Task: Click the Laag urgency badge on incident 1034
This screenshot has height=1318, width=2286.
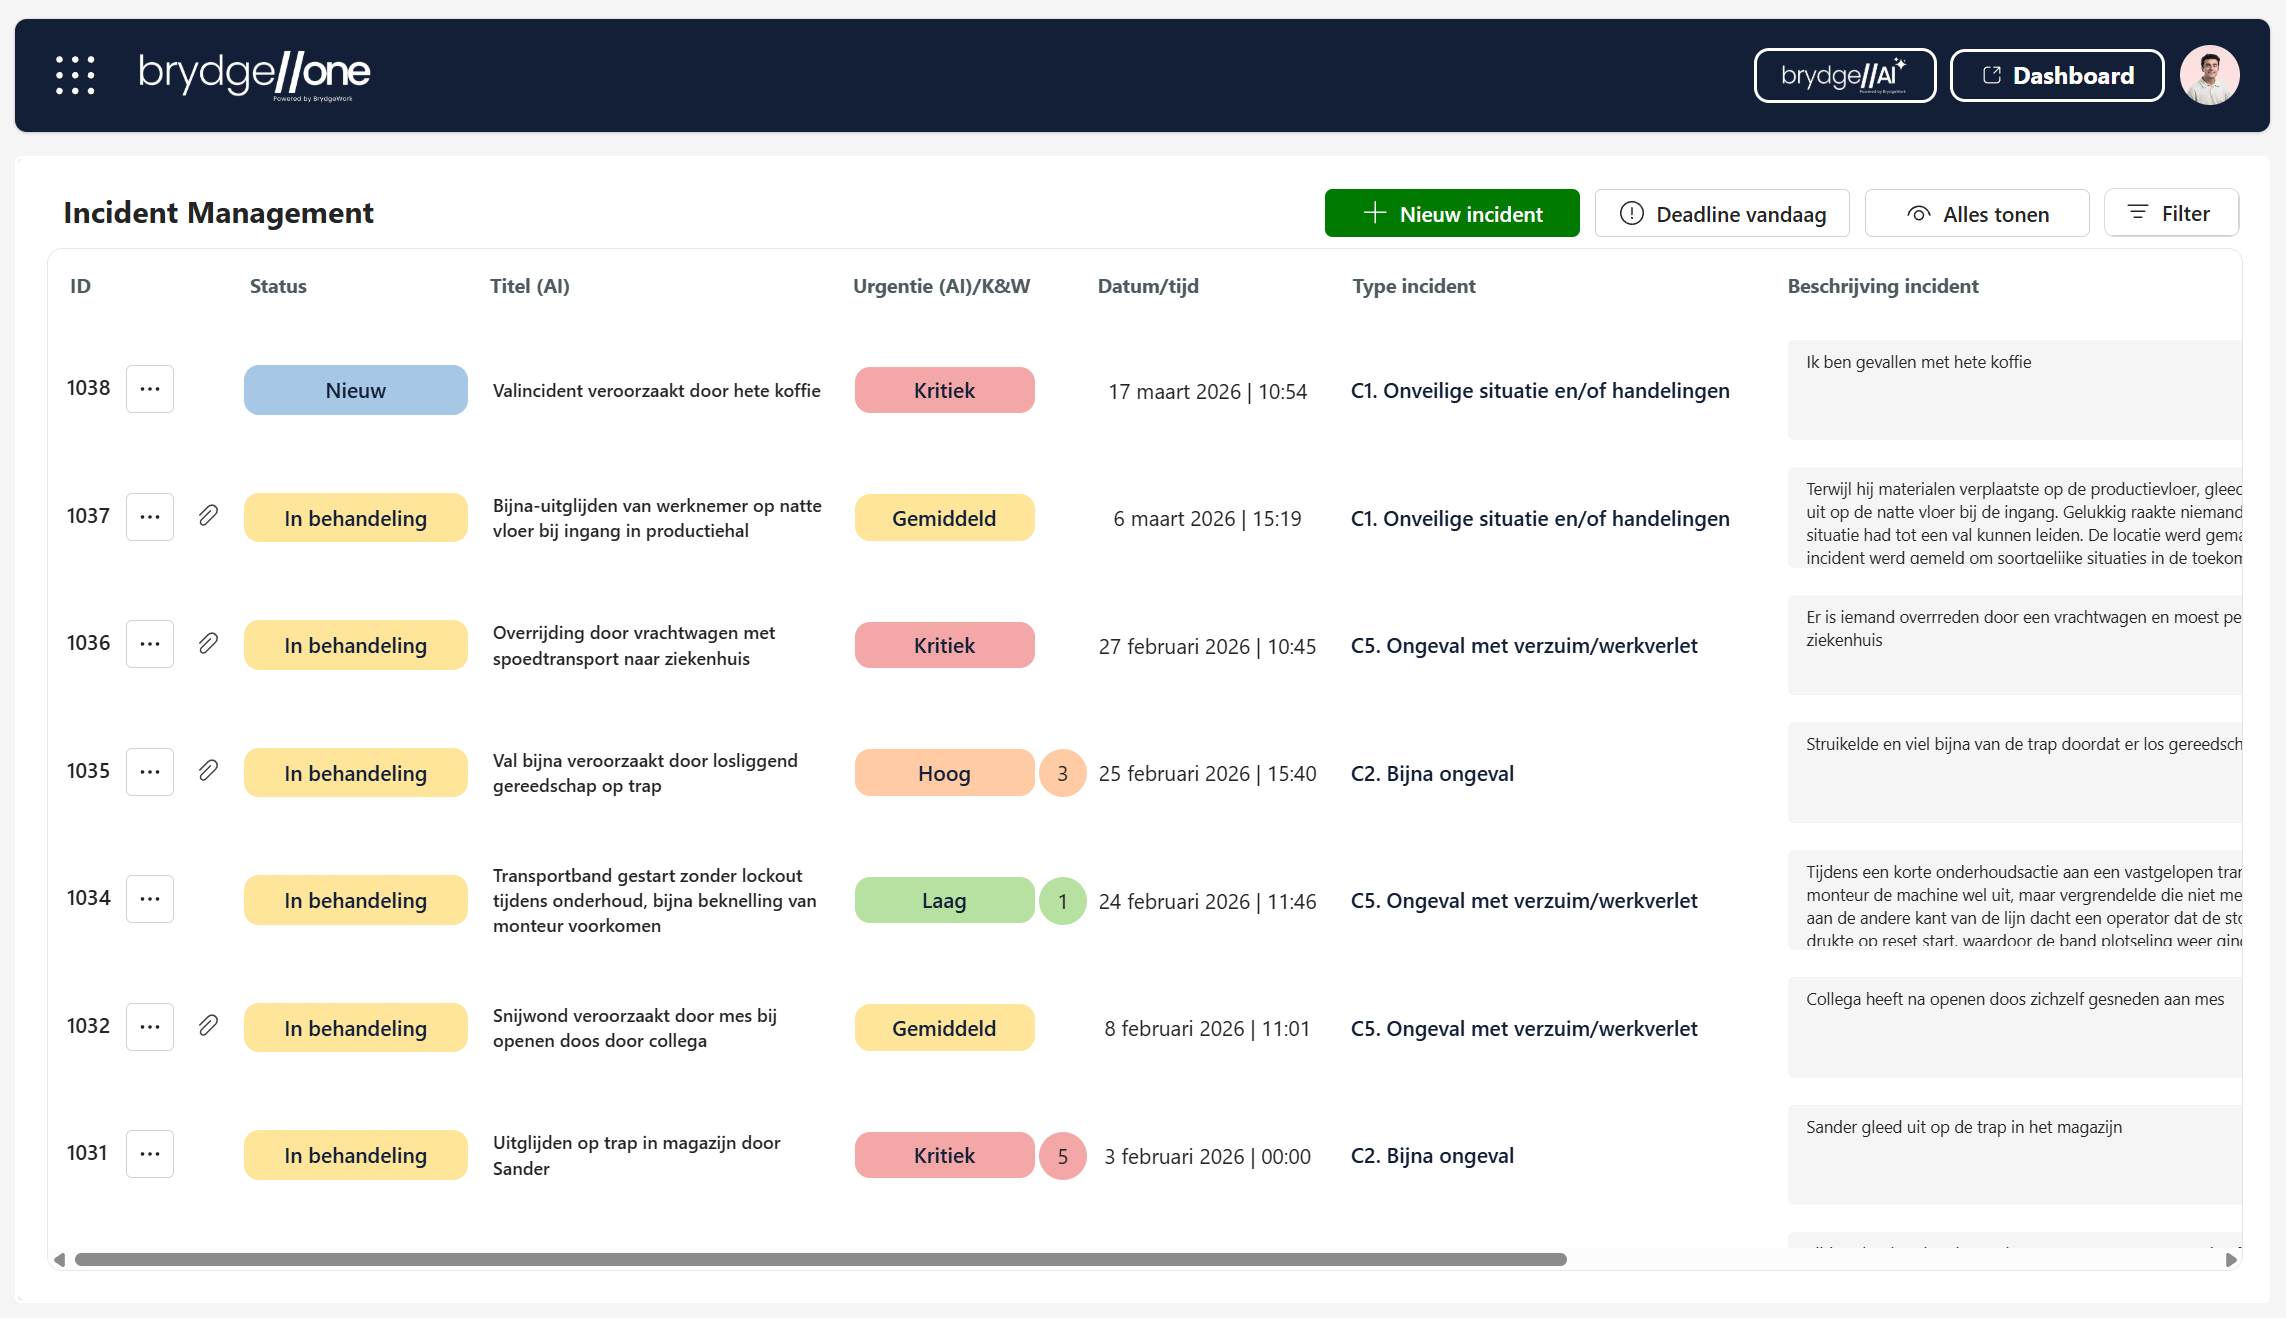Action: tap(944, 899)
